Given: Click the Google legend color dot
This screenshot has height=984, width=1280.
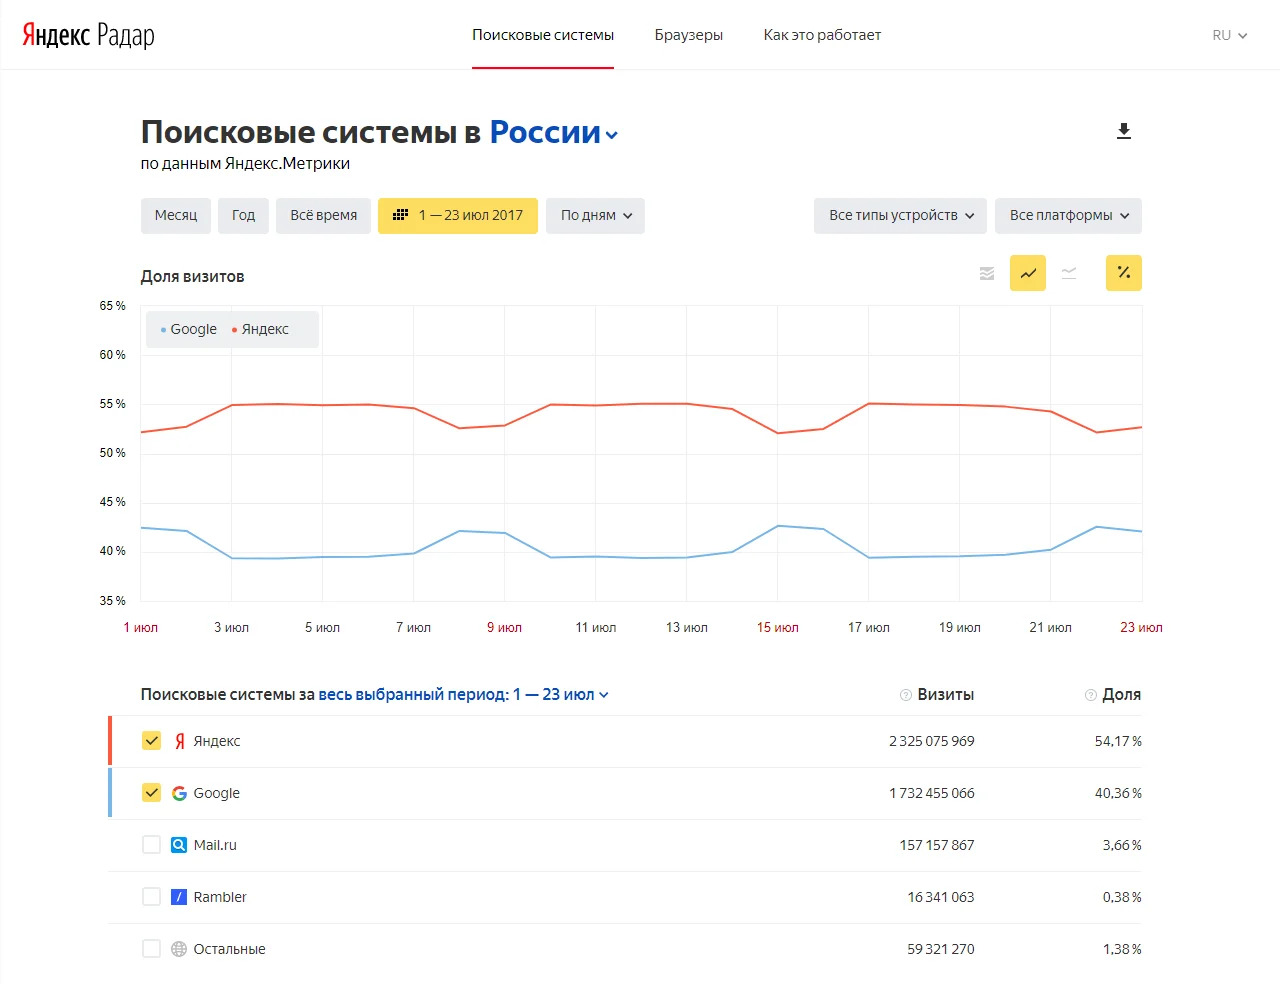Looking at the screenshot, I should [163, 330].
